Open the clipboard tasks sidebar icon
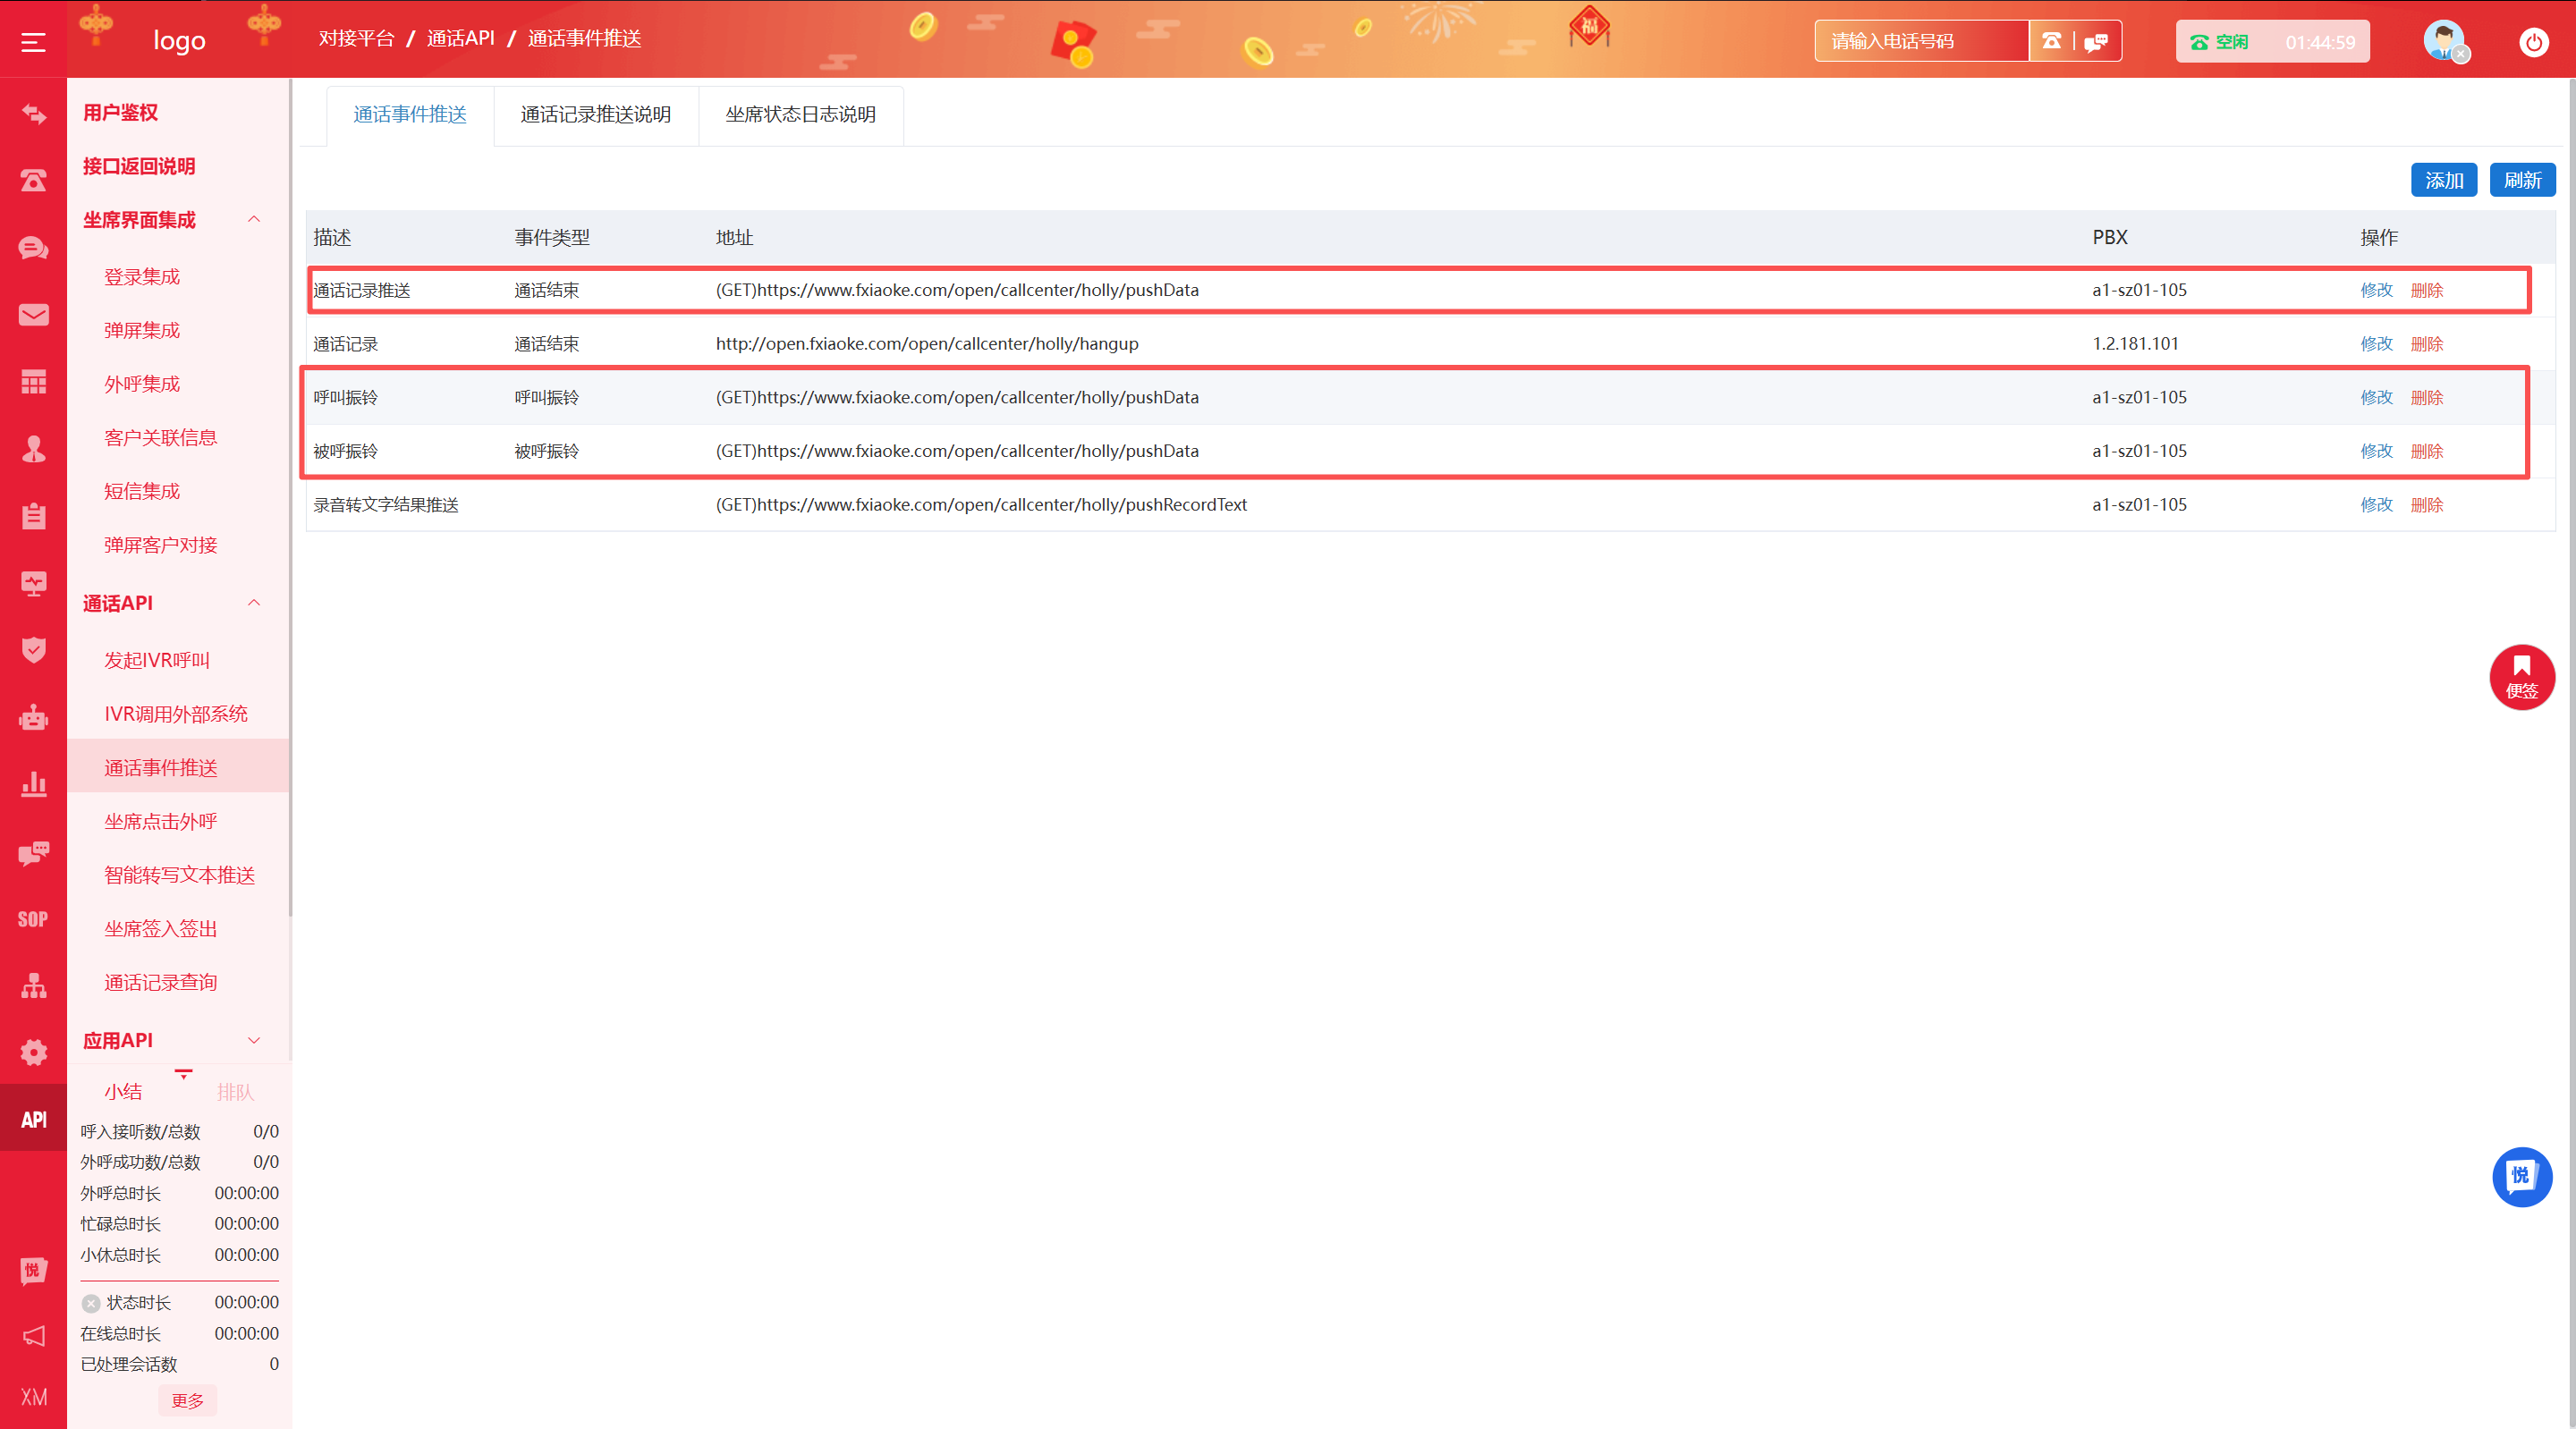 (x=33, y=516)
